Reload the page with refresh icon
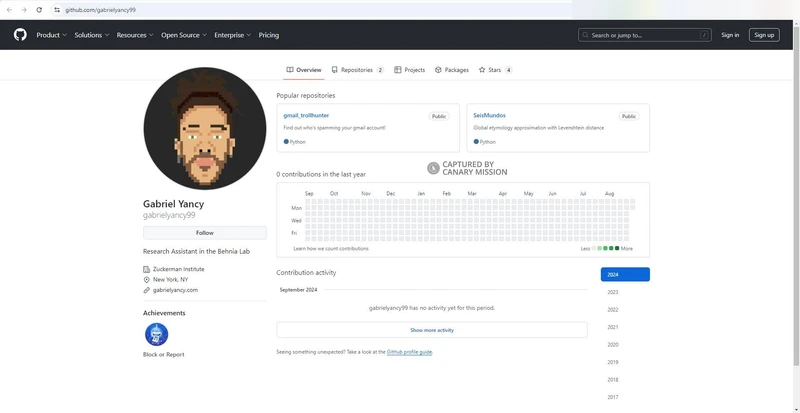This screenshot has height=413, width=800. [x=39, y=9]
